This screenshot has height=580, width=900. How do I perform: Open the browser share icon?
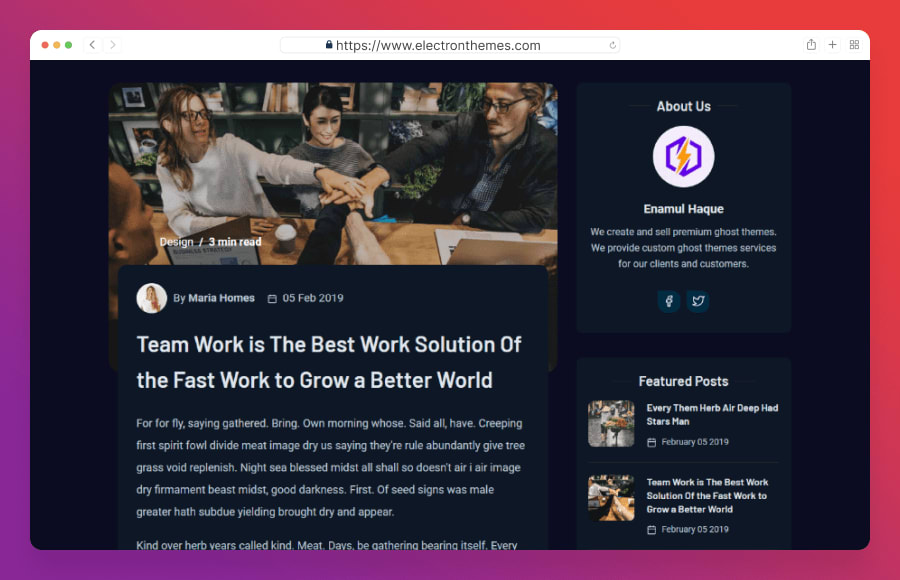coord(811,45)
